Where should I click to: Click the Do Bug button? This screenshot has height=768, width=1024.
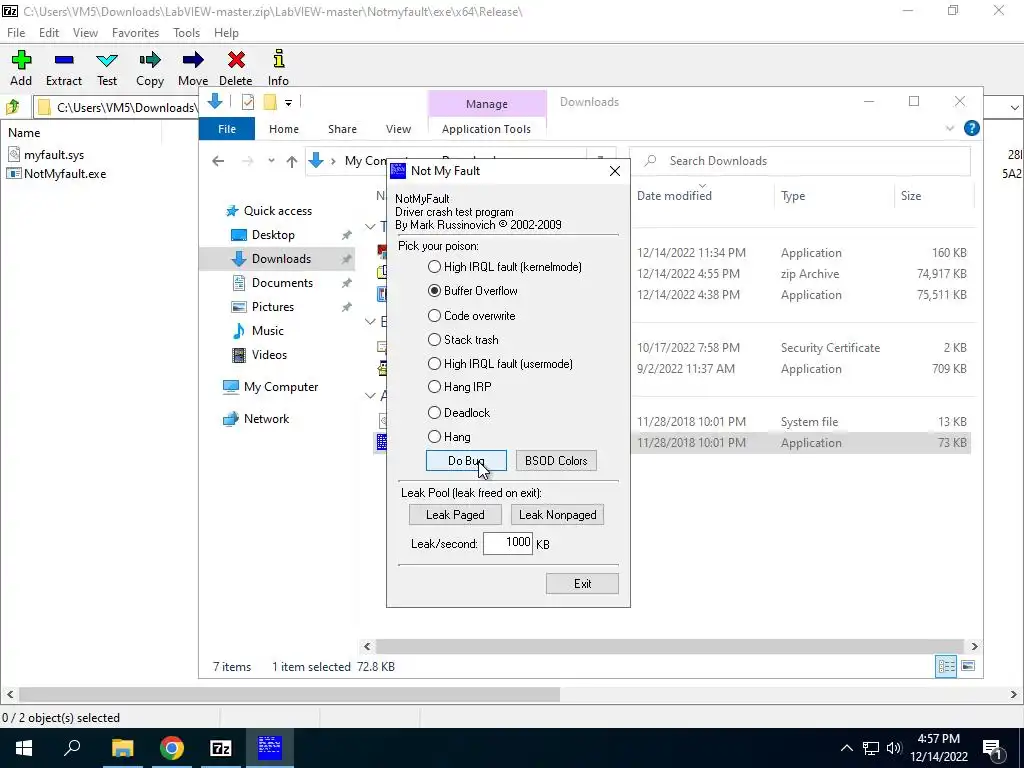click(466, 460)
